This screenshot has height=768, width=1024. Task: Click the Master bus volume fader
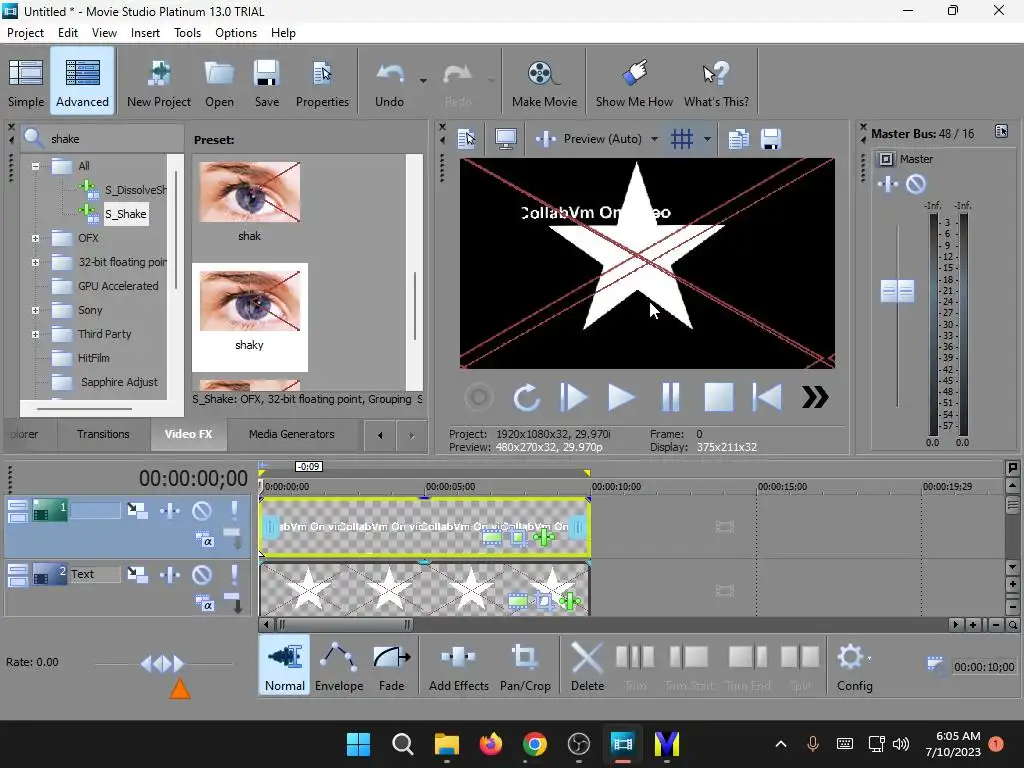897,291
